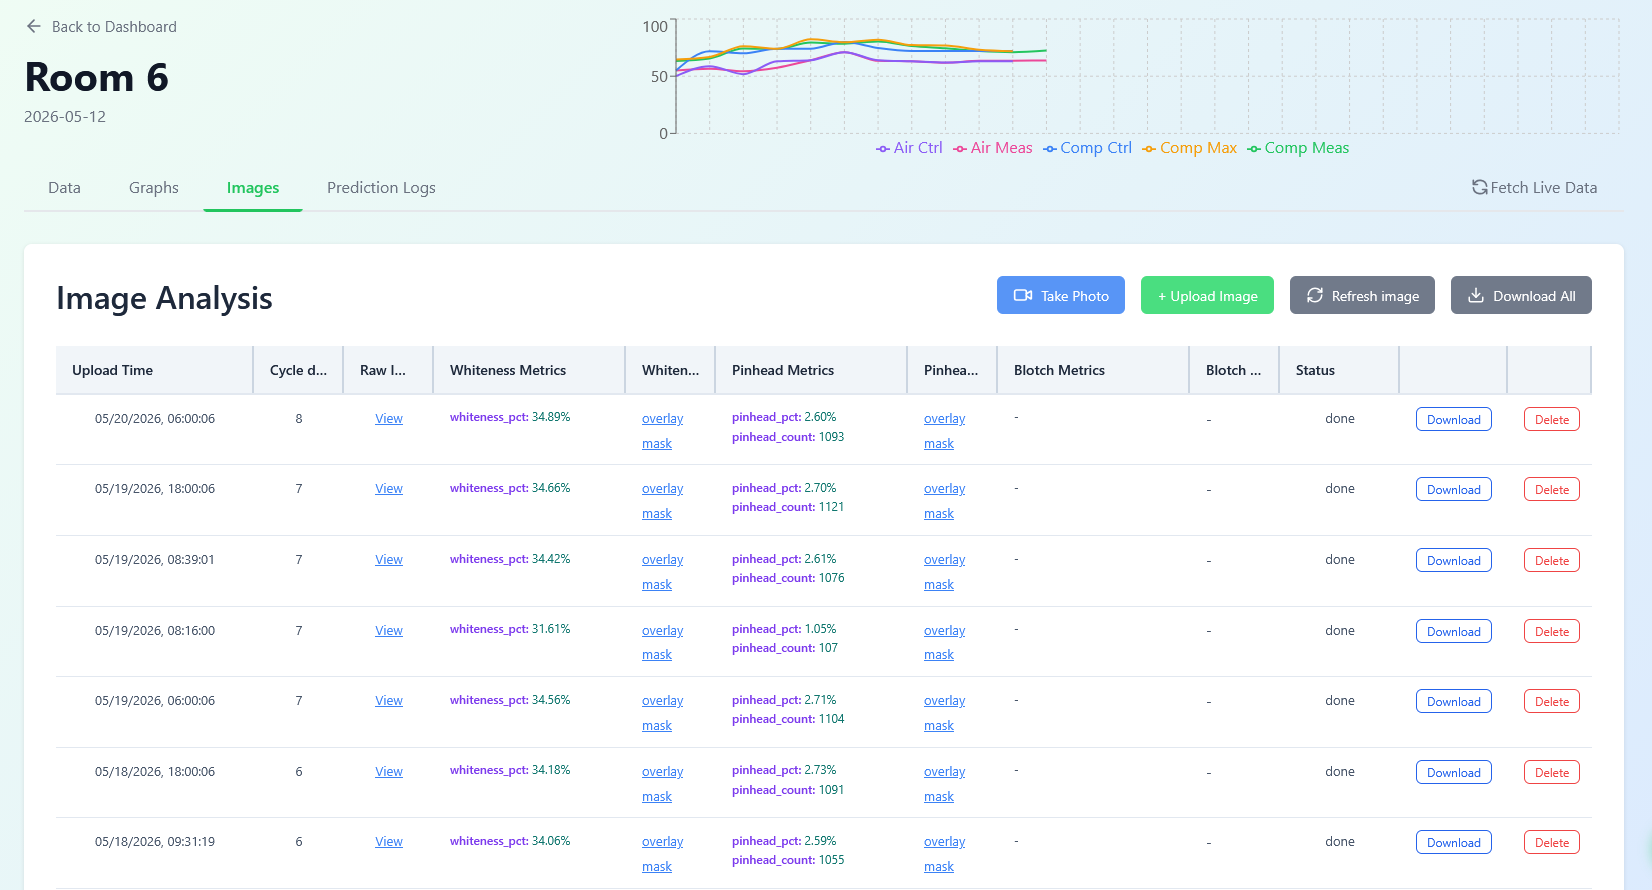
Task: Select the Images tab
Action: click(x=253, y=188)
